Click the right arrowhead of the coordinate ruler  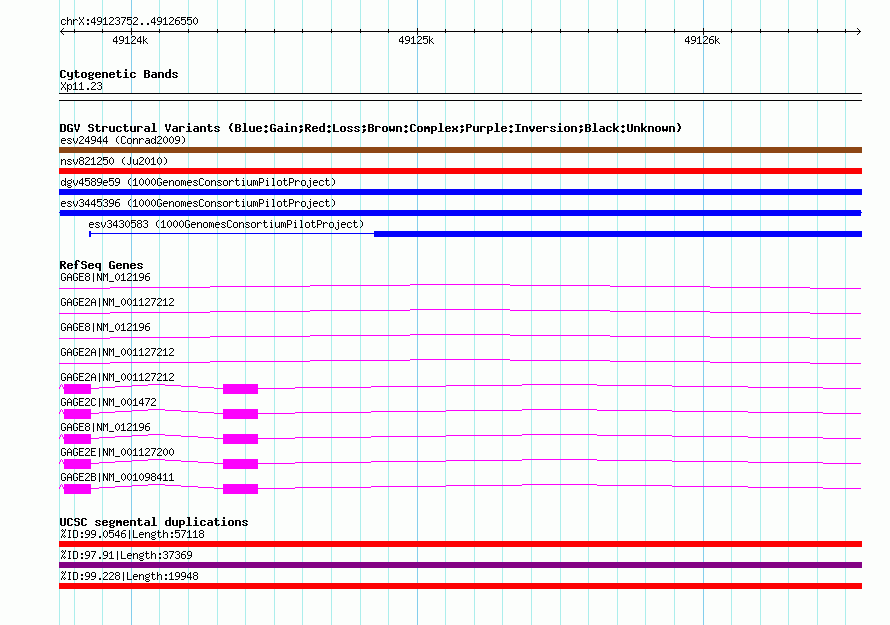click(858, 32)
